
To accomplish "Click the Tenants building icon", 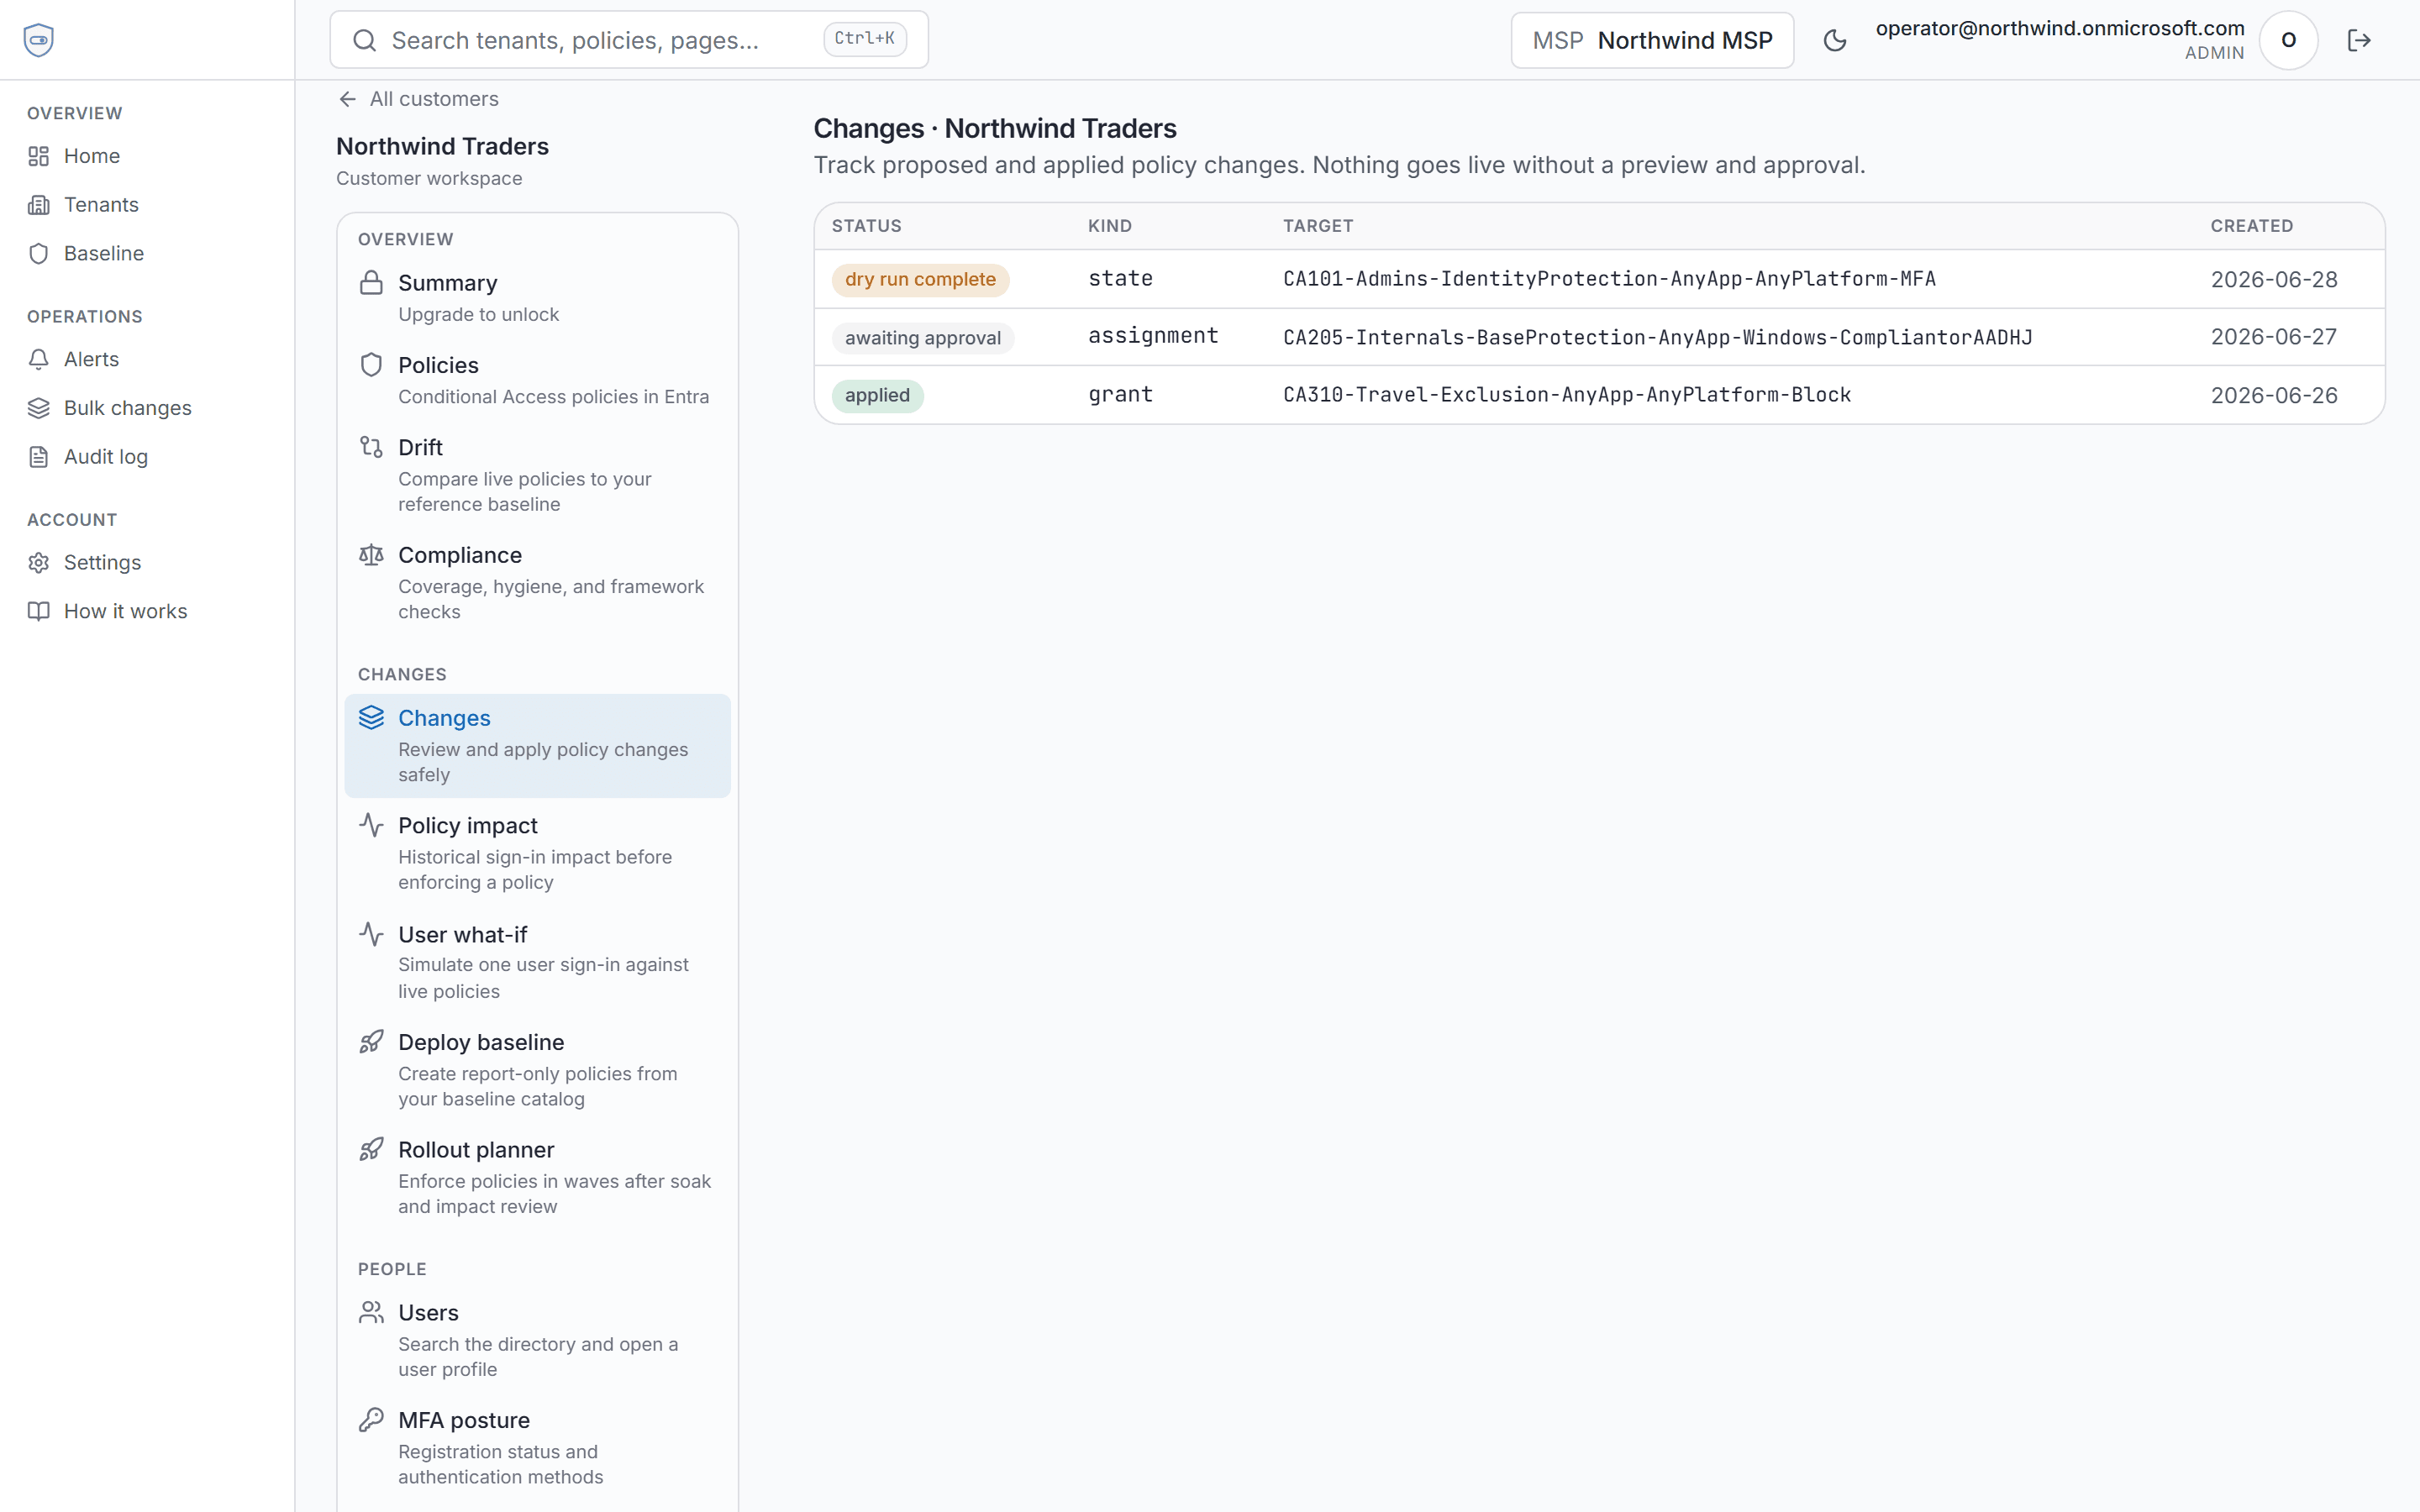I will [x=38, y=205].
